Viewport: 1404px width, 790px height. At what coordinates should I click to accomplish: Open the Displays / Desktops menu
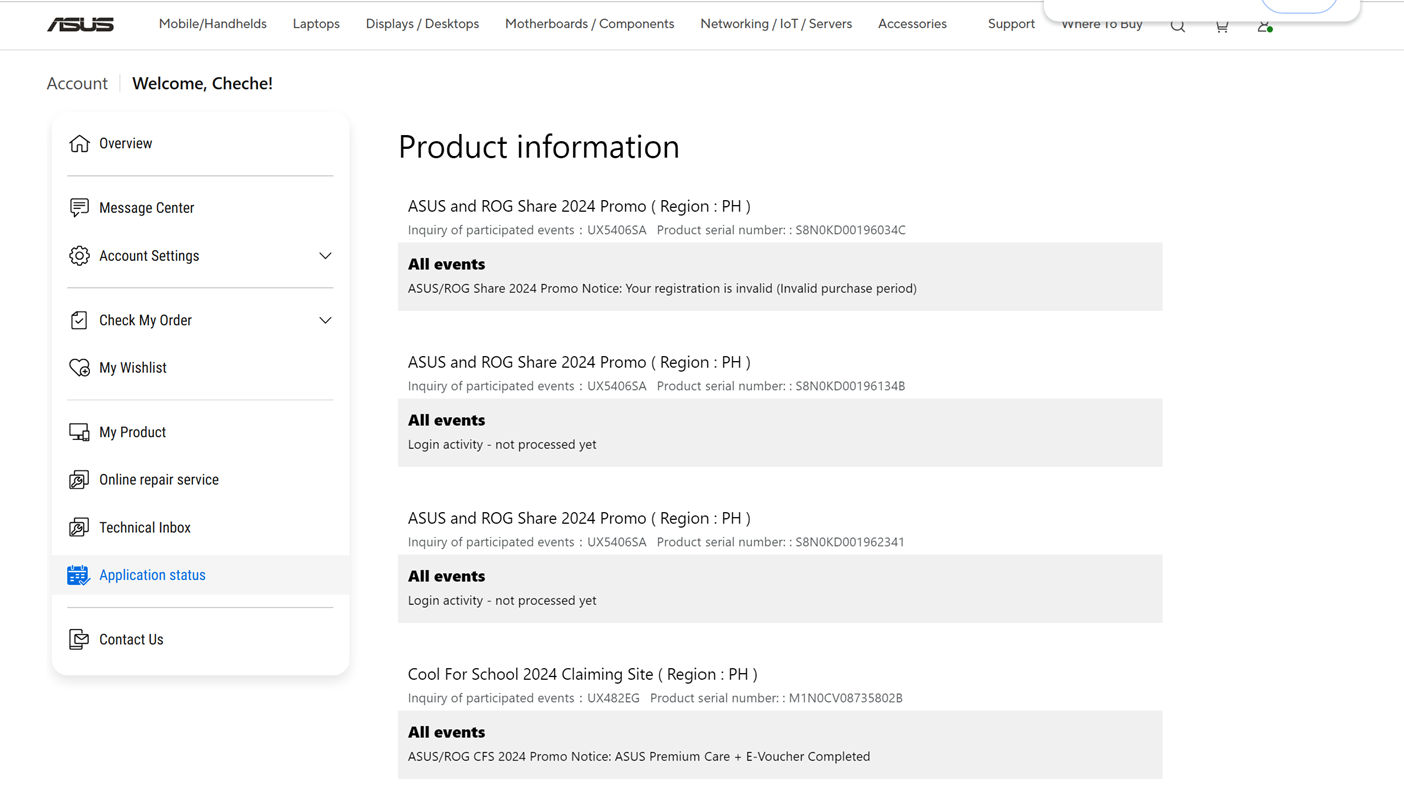tap(422, 24)
